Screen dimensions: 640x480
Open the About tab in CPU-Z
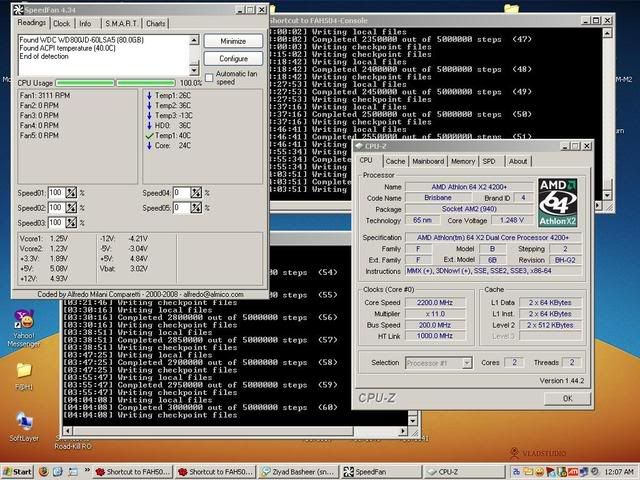pos(518,161)
